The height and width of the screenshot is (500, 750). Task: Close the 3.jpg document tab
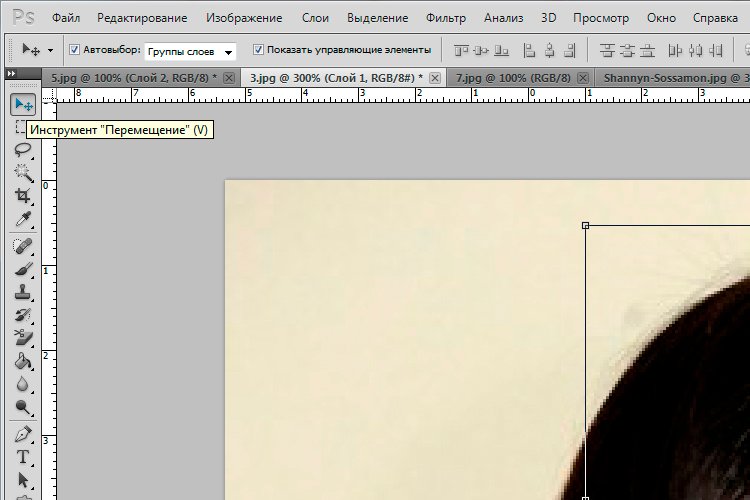pos(432,77)
